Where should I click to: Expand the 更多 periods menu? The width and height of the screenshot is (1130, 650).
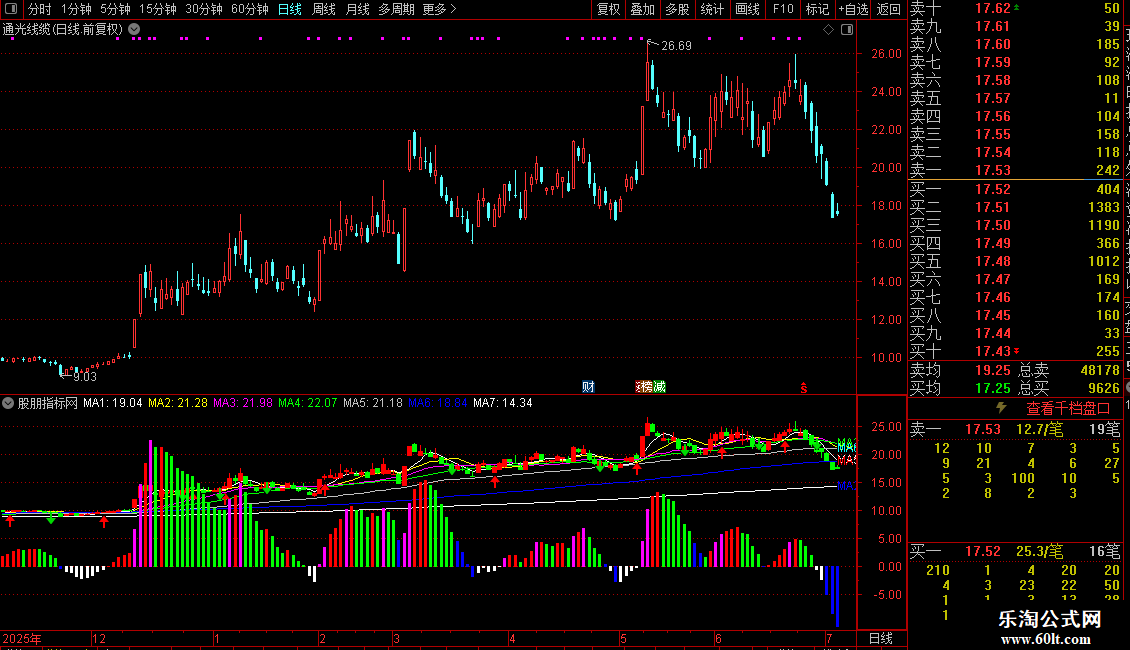(439, 9)
